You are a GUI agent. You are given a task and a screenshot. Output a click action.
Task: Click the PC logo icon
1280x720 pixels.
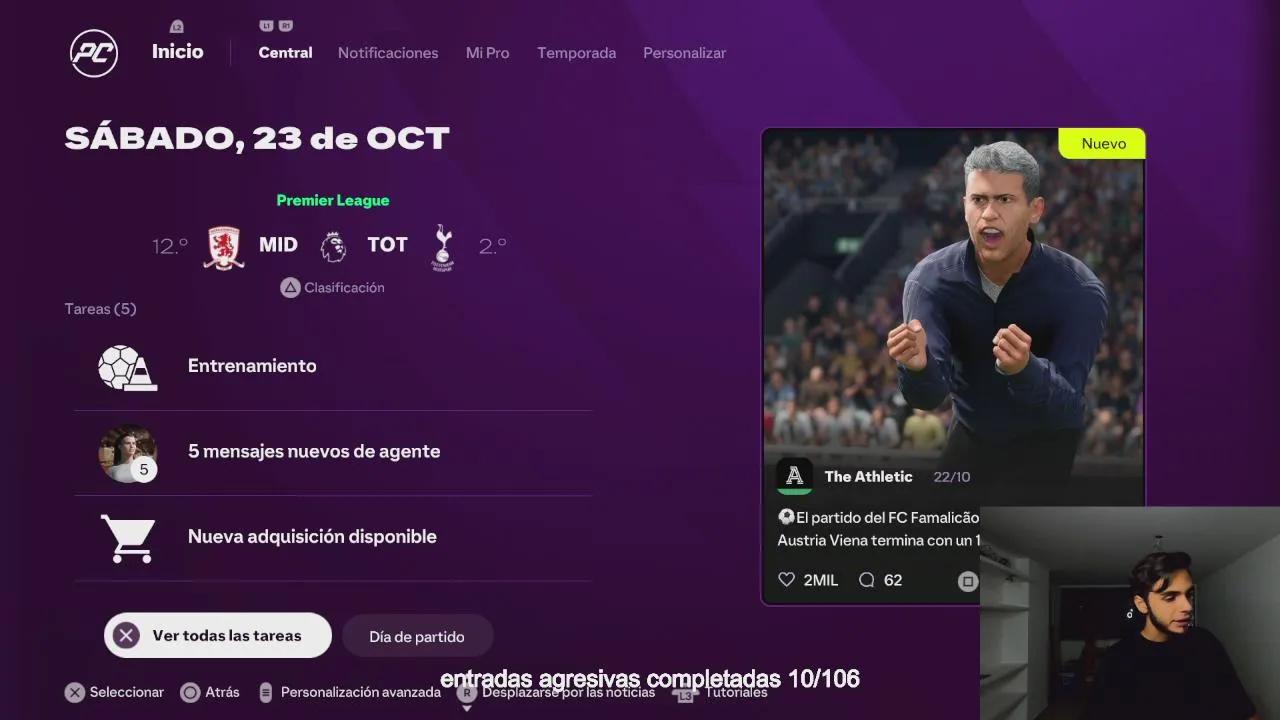coord(94,53)
